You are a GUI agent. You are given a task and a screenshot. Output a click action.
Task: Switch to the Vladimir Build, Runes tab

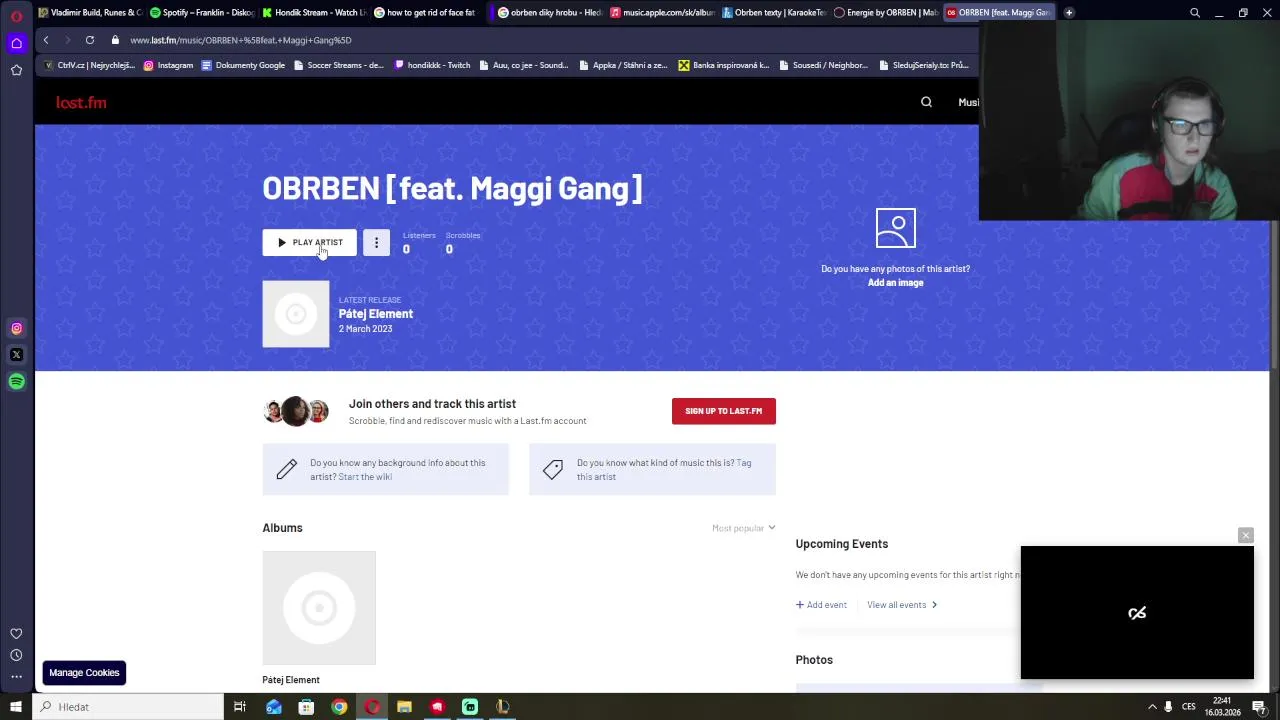point(90,12)
